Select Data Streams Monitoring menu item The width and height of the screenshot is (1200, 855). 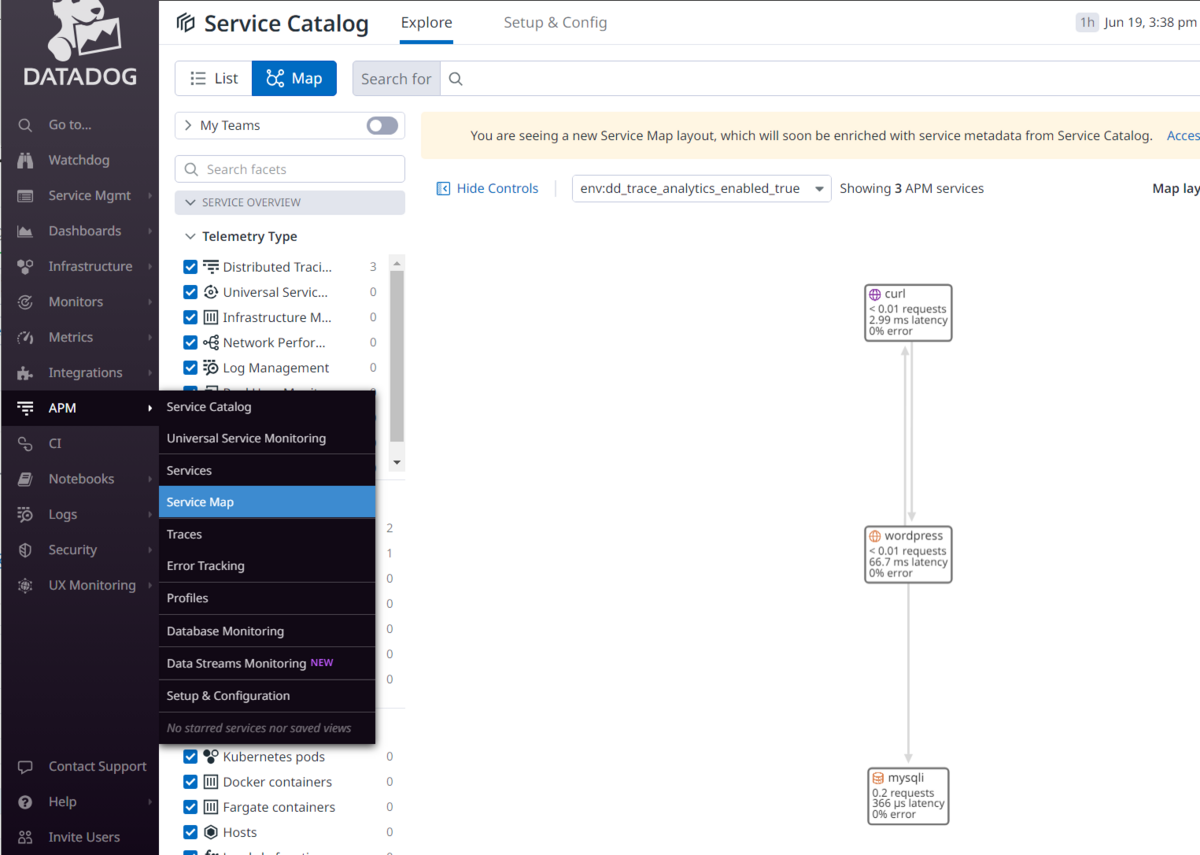pyautogui.click(x=267, y=663)
